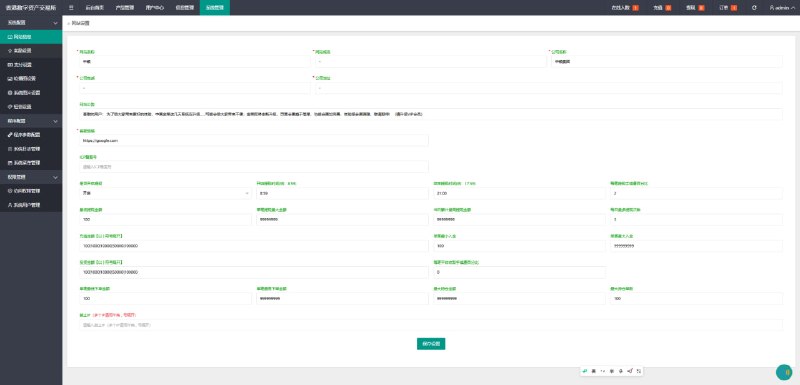The image size is (800, 385).
Task: Open 收款码设置 in the sidebar
Action: click(x=31, y=79)
